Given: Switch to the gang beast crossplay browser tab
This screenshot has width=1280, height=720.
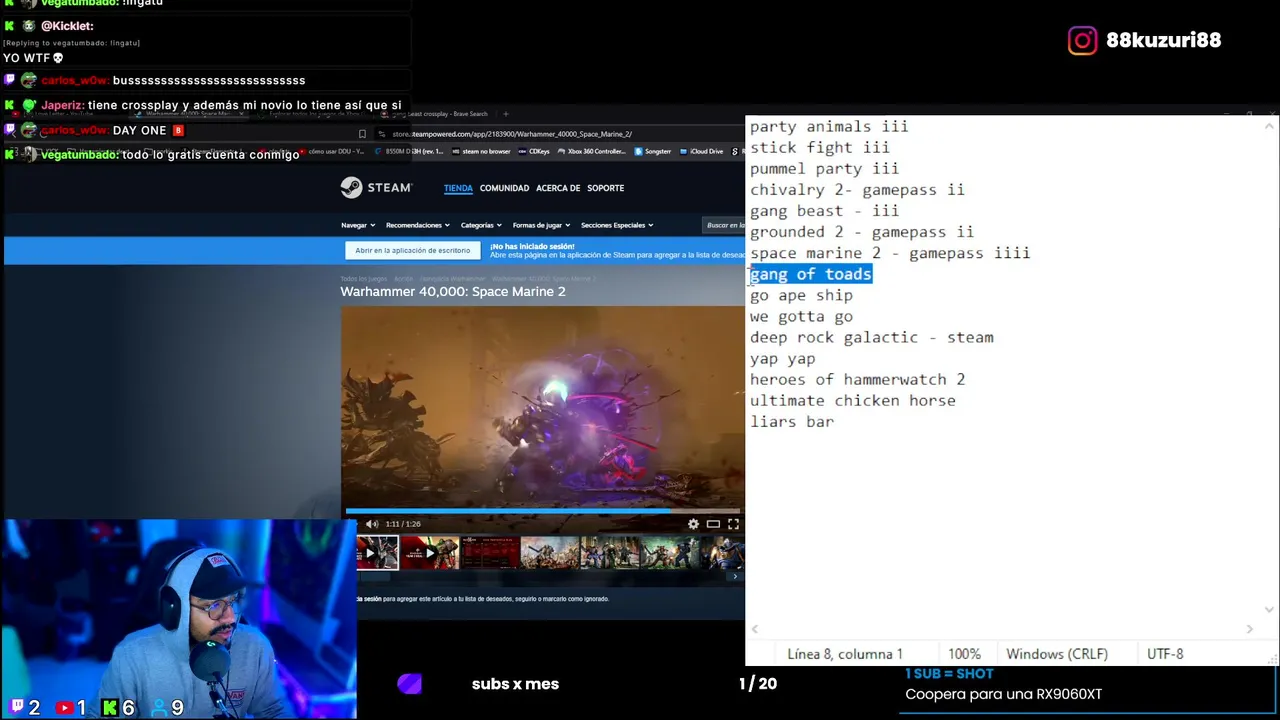Looking at the screenshot, I should tap(436, 114).
